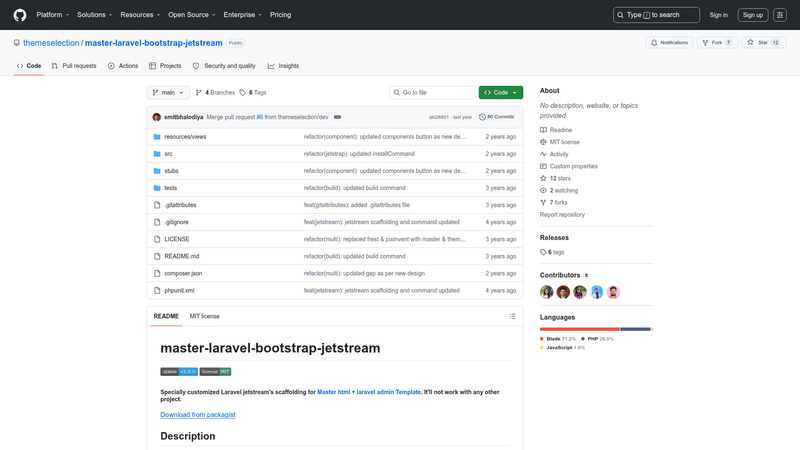Screen dimensions: 800x450
Task: Open 6 tags under Releases
Action: pyautogui.click(x=552, y=252)
